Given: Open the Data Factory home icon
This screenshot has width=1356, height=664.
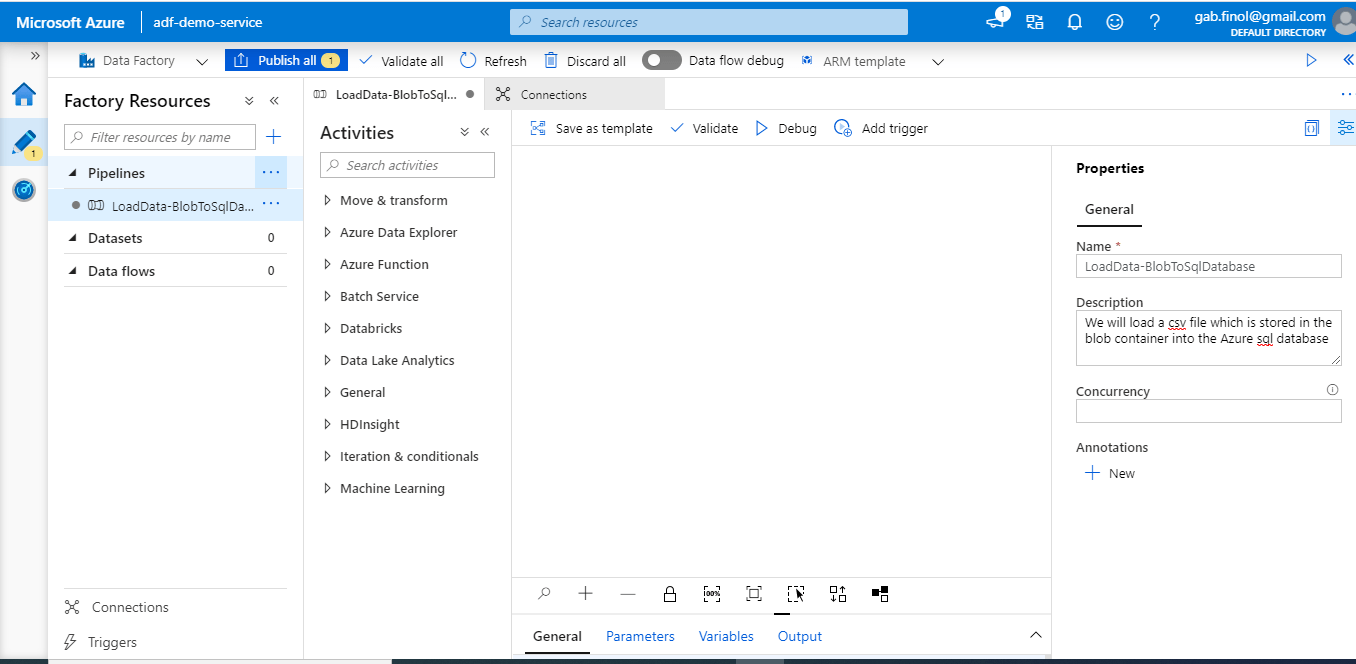Looking at the screenshot, I should (x=24, y=95).
